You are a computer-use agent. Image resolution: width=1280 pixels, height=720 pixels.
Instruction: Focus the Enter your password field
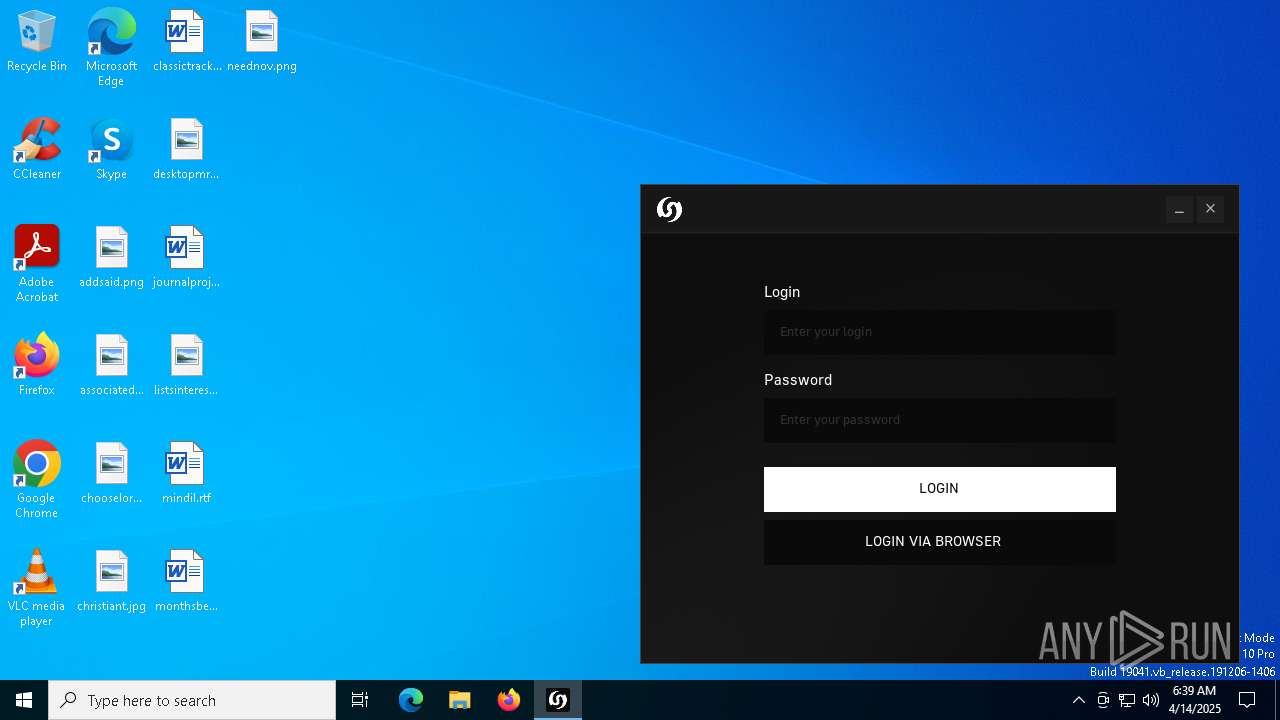pyautogui.click(x=939, y=420)
